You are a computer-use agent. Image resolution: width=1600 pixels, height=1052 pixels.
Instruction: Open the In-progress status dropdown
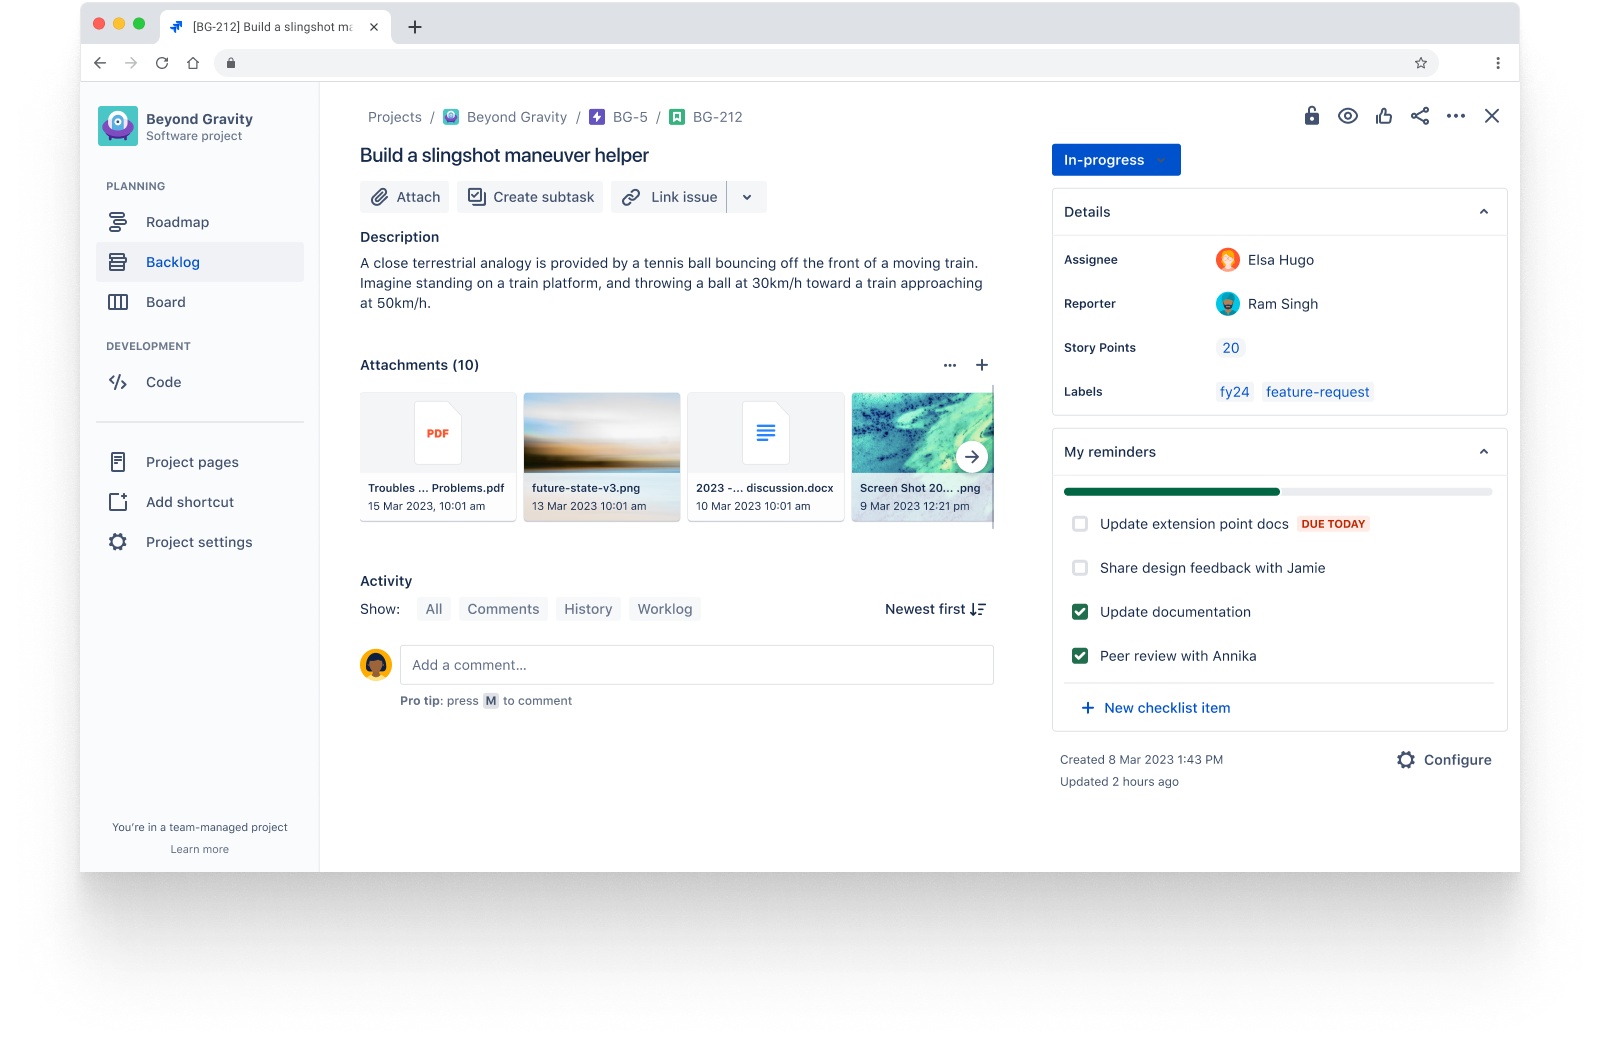[1116, 160]
